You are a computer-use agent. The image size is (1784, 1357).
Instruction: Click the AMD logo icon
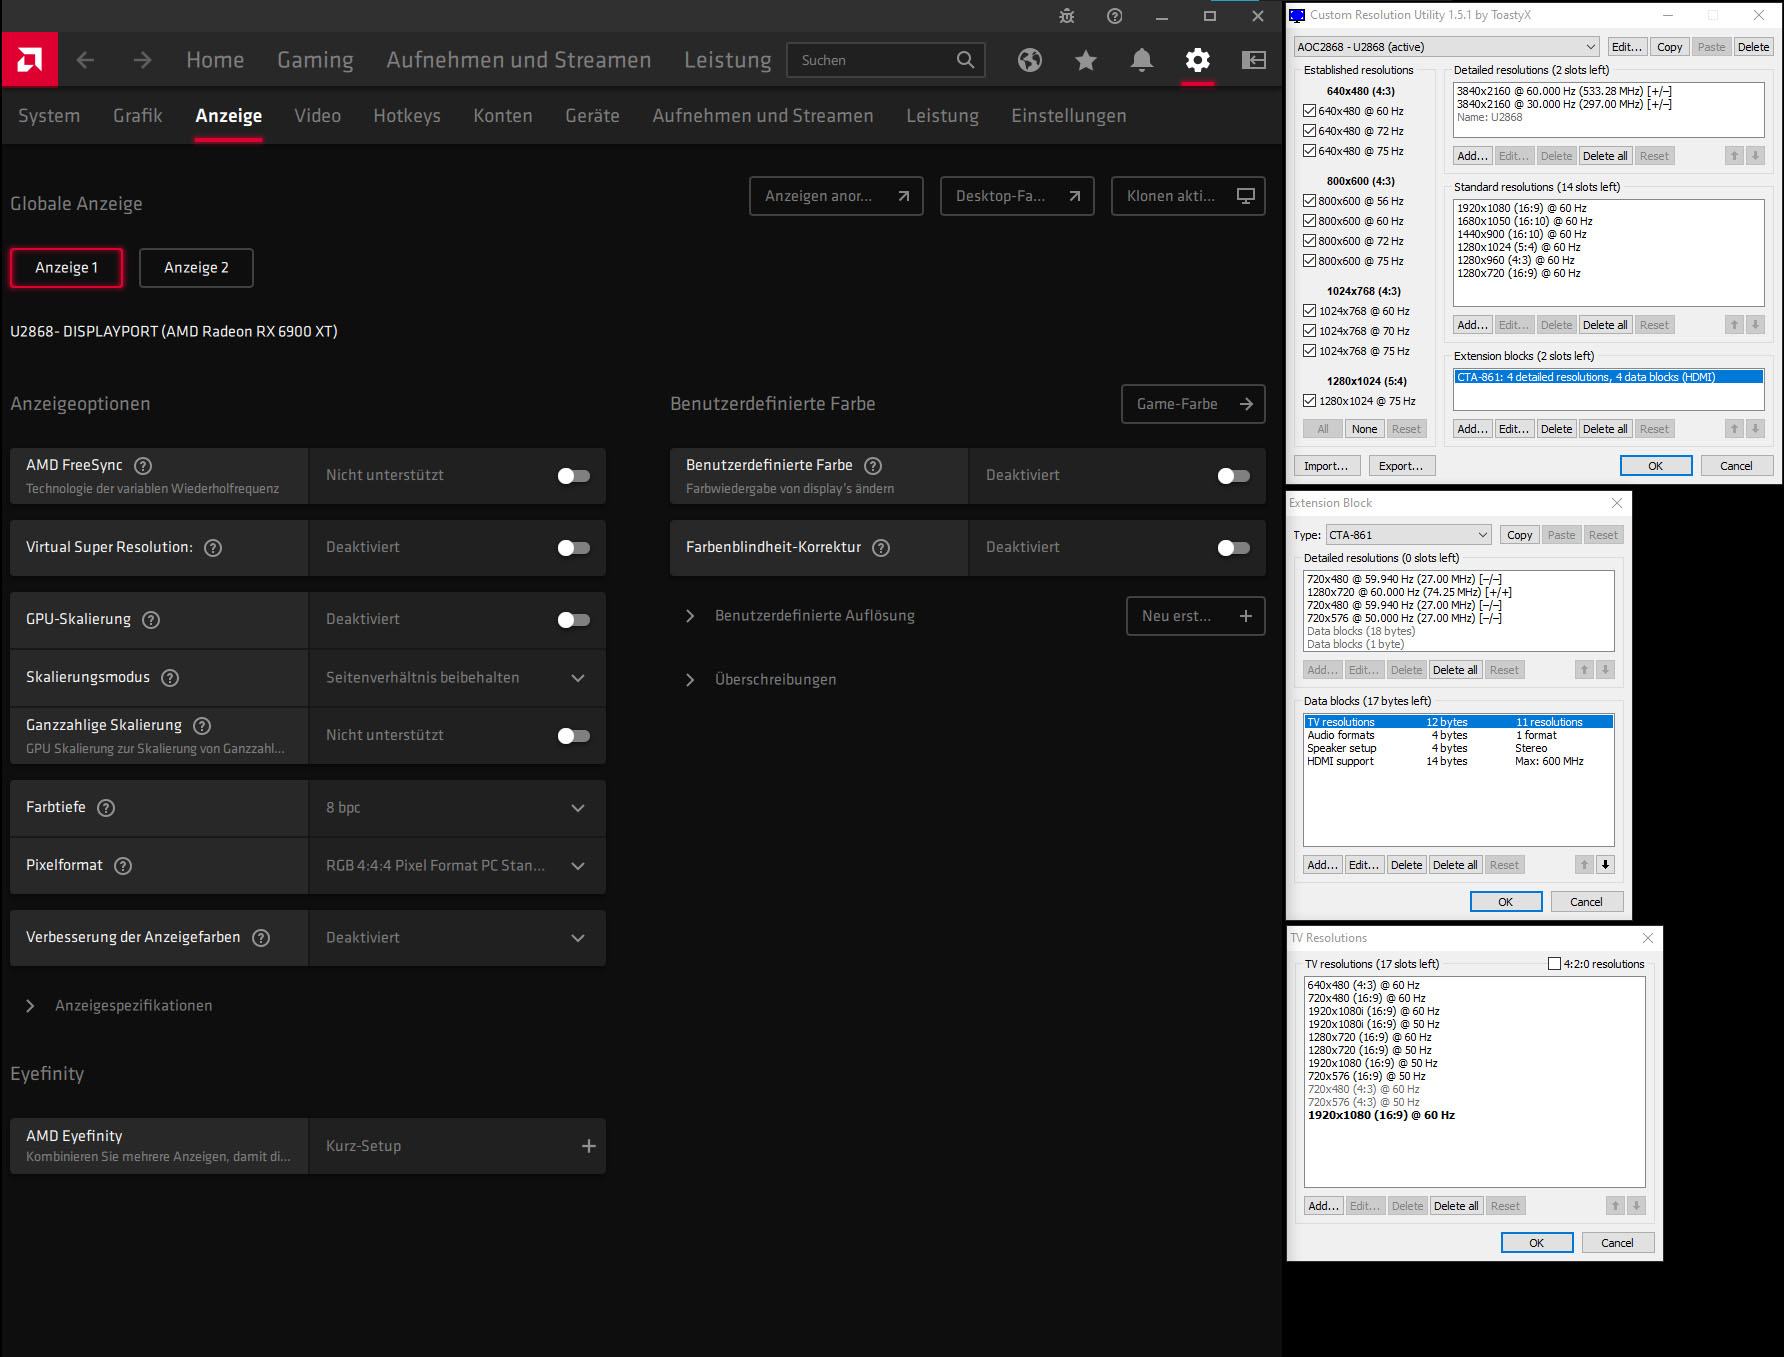[29, 60]
